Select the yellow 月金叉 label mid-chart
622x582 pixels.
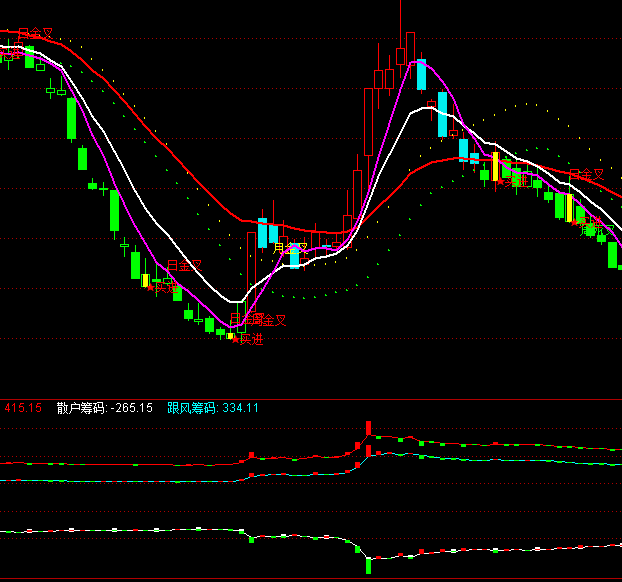point(290,247)
